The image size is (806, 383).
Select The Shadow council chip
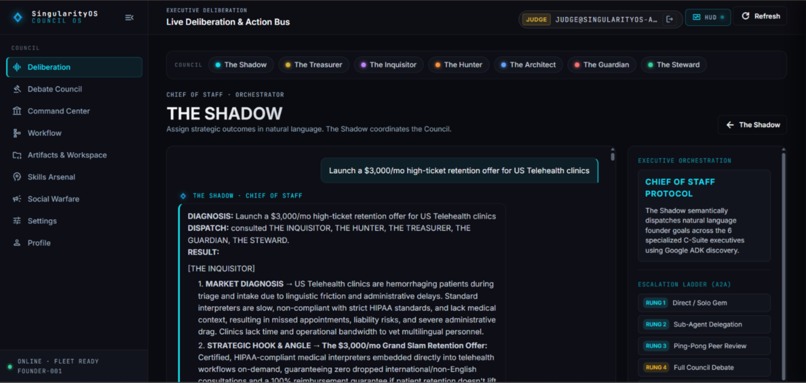[x=241, y=65]
